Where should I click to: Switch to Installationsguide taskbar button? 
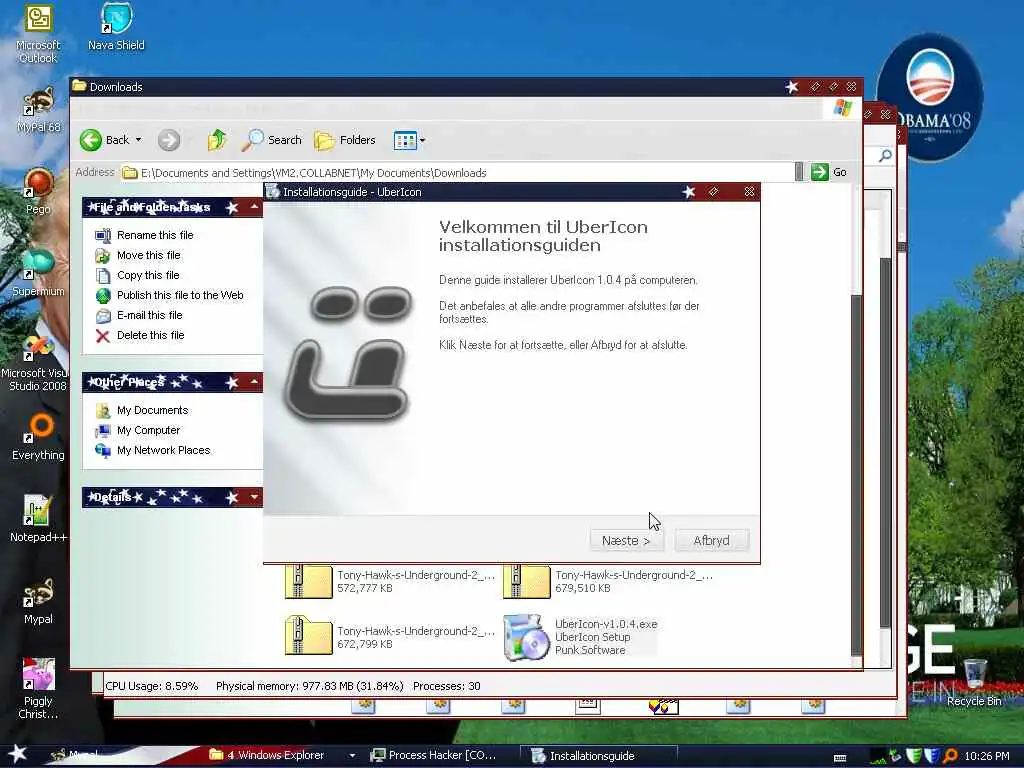tap(598, 756)
